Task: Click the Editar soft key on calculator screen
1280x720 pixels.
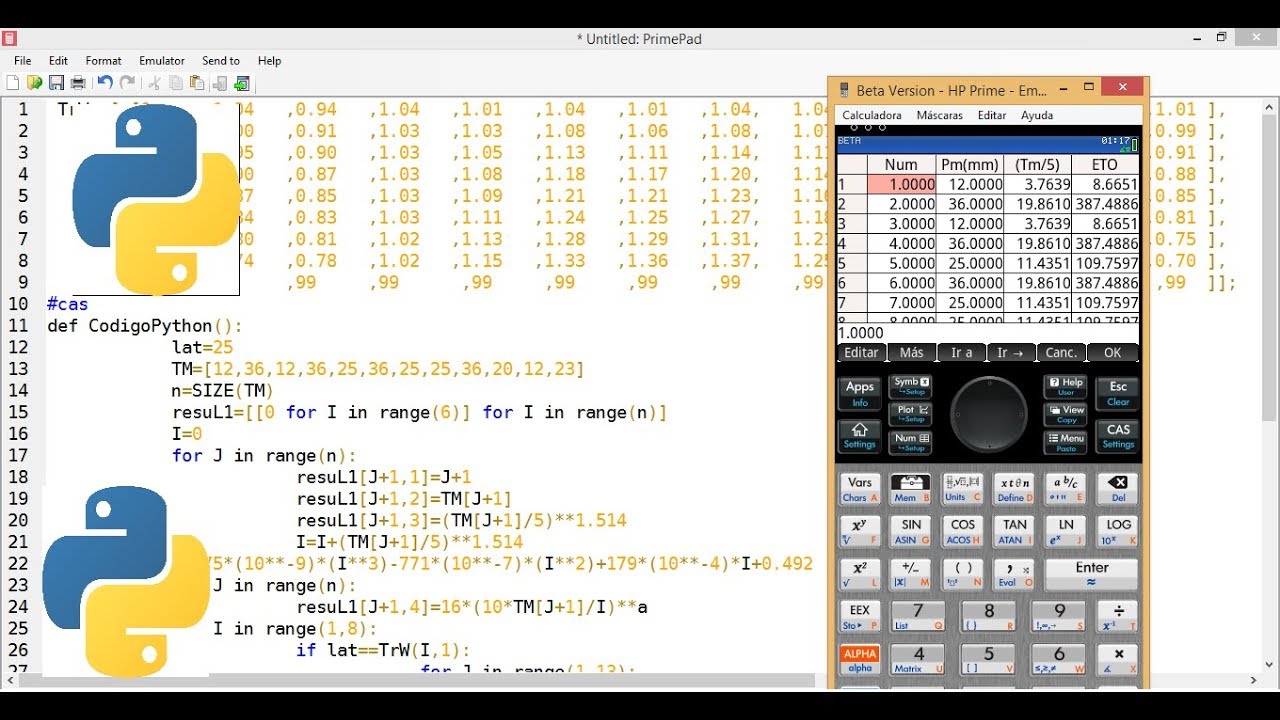Action: (861, 352)
